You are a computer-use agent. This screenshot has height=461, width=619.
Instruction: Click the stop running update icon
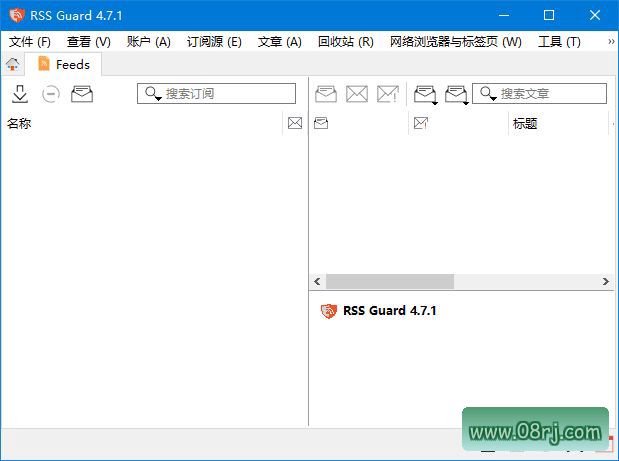point(51,94)
